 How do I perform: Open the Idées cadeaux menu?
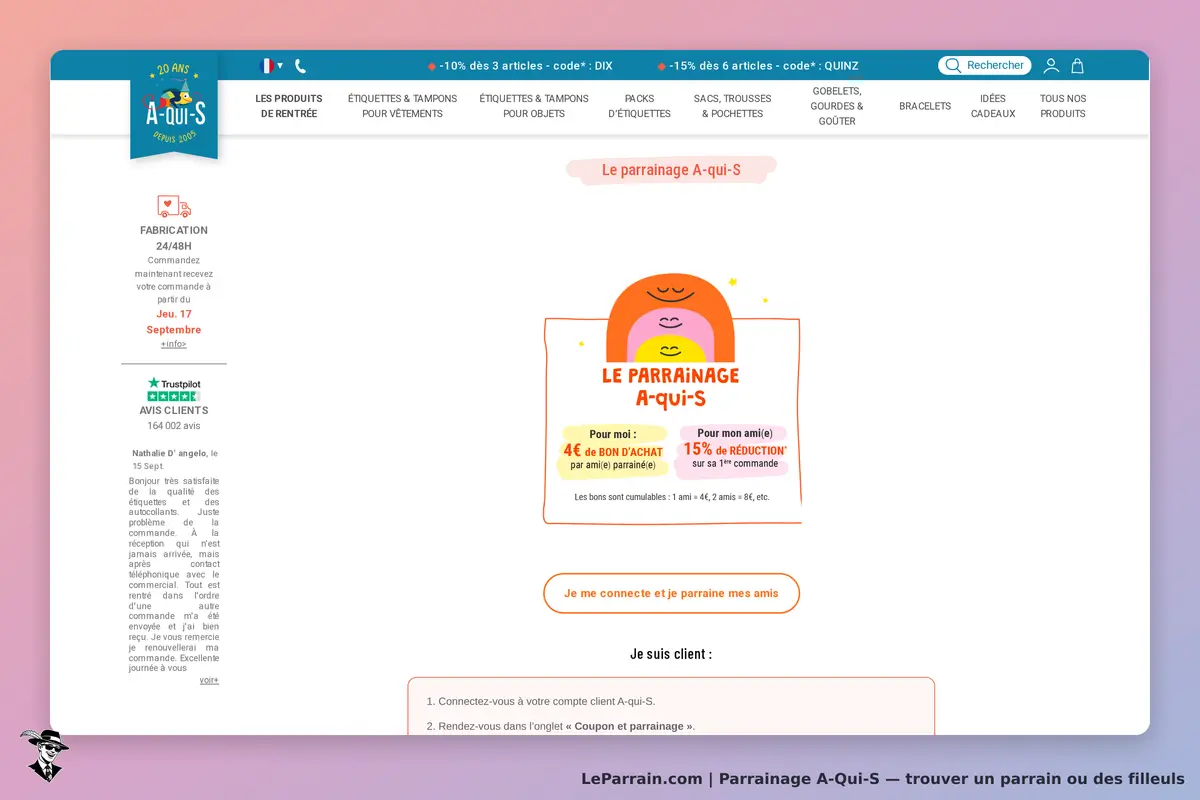[x=993, y=106]
